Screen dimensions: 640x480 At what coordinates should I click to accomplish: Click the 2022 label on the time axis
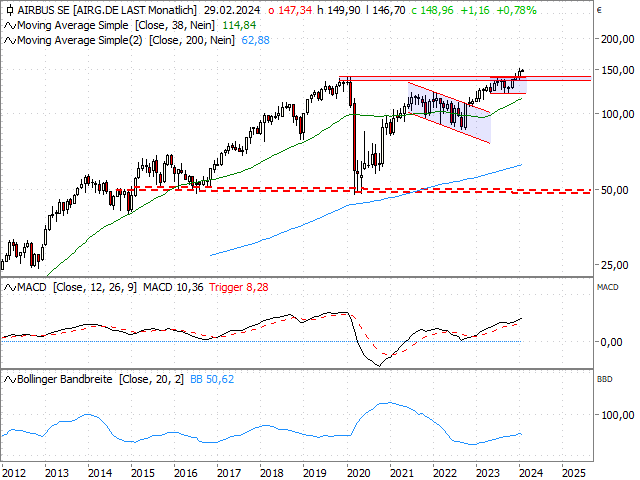click(x=445, y=473)
